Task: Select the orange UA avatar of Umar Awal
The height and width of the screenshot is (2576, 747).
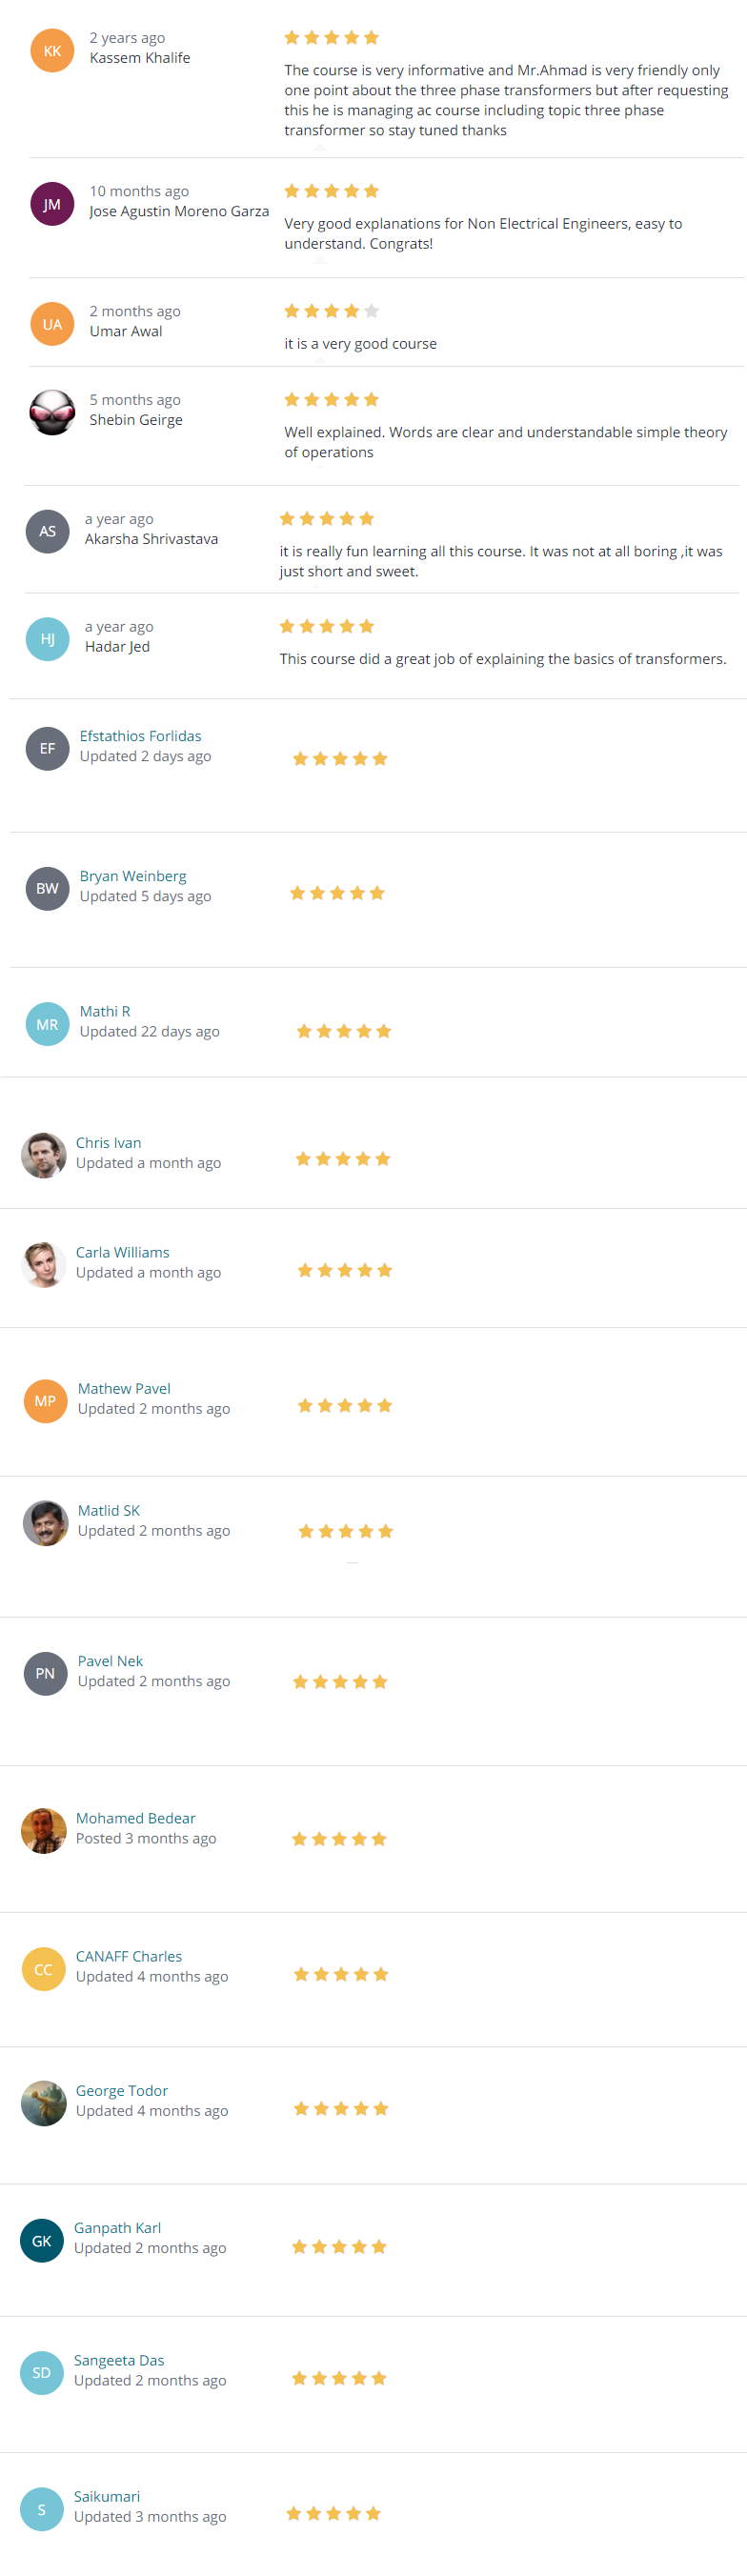Action: click(x=52, y=324)
